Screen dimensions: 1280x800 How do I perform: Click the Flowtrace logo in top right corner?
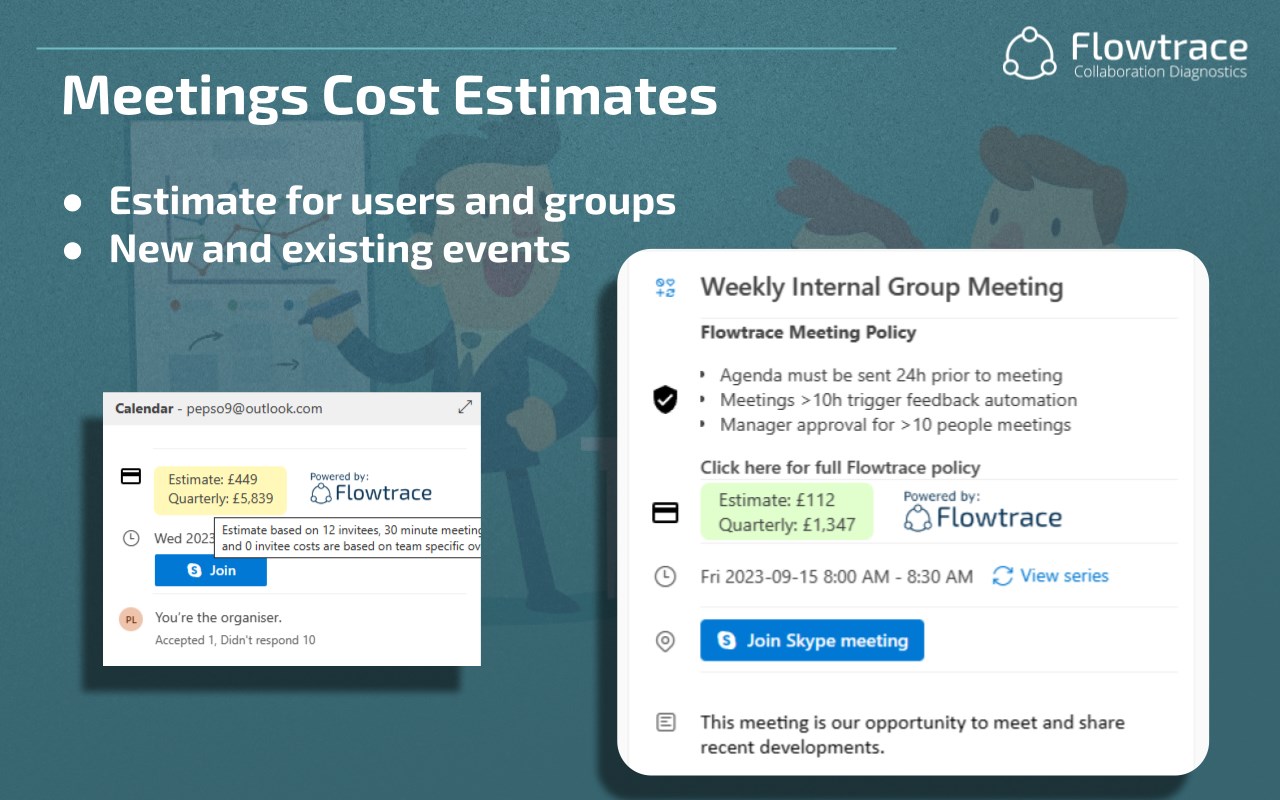pos(1126,53)
